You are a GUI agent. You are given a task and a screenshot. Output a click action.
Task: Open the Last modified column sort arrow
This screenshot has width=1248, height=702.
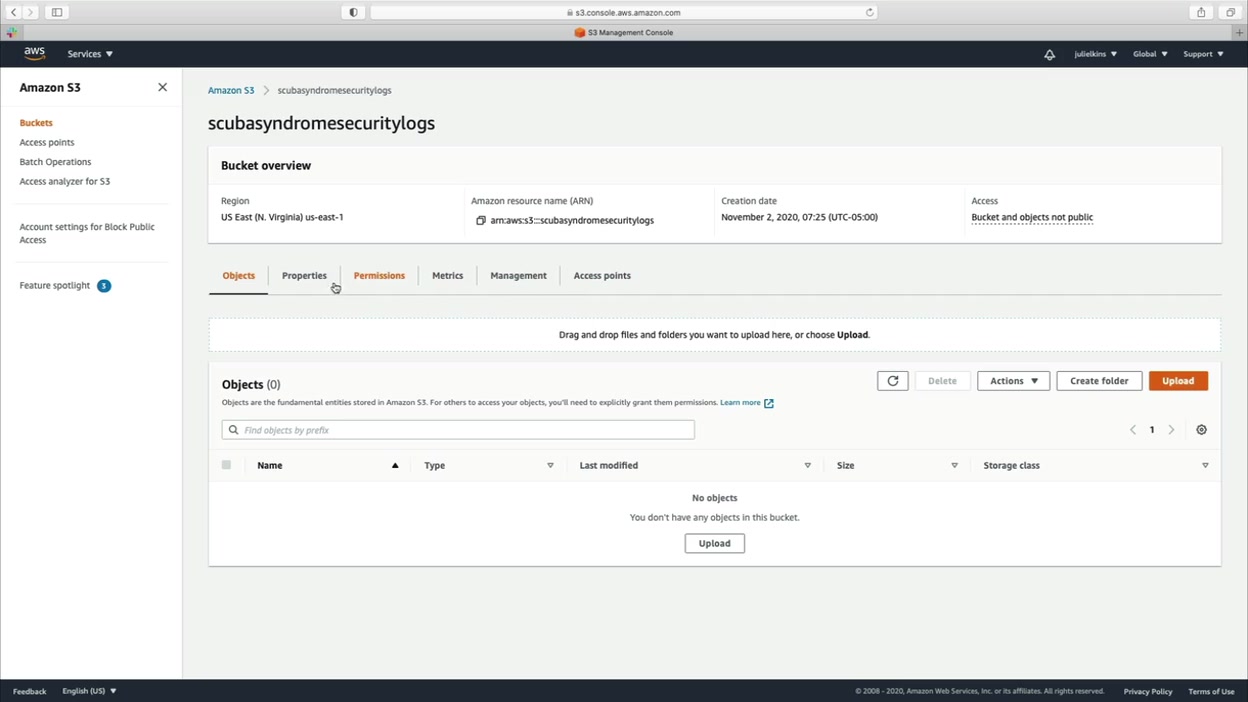tap(808, 466)
